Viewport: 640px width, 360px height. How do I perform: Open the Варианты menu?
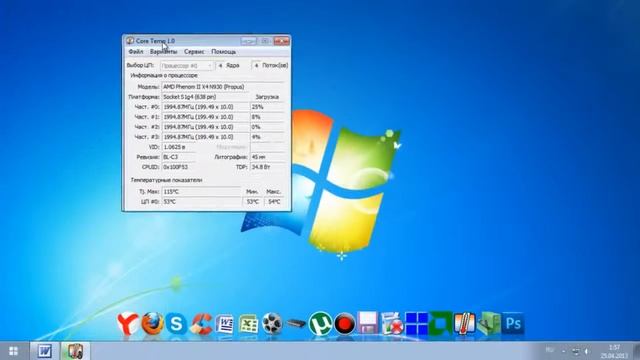(x=163, y=52)
